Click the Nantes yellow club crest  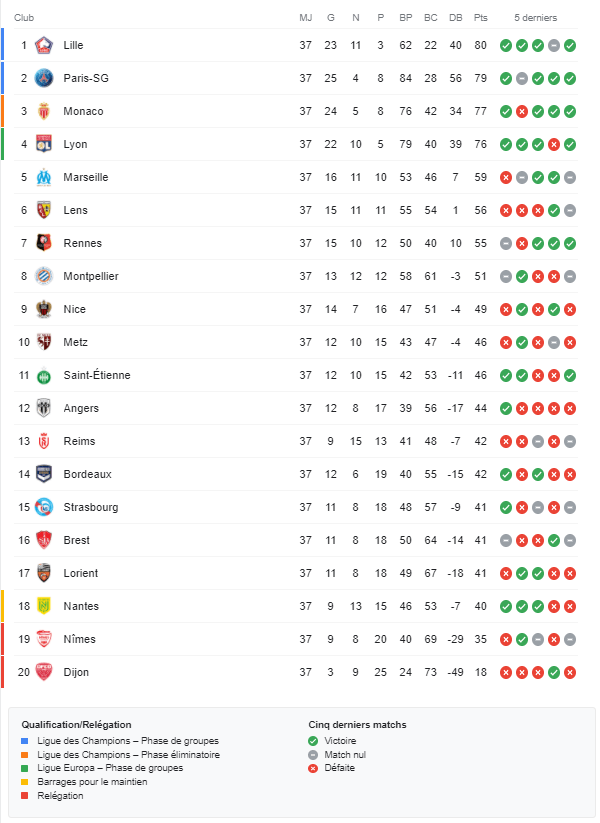[44, 606]
